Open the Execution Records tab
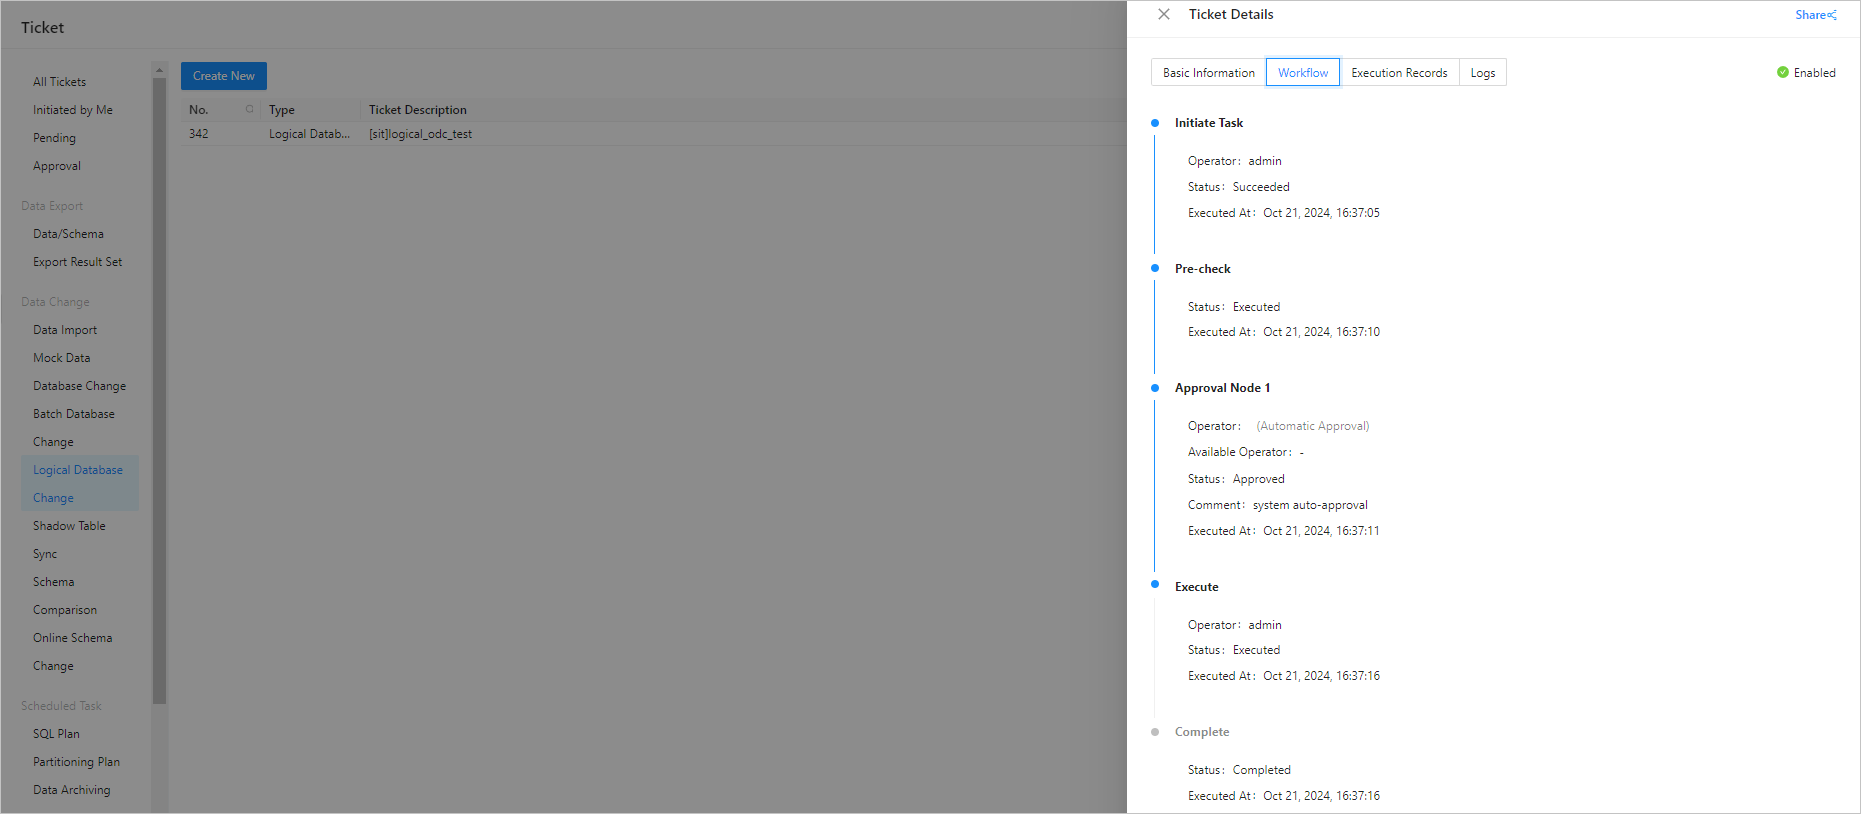This screenshot has height=814, width=1861. tap(1399, 73)
